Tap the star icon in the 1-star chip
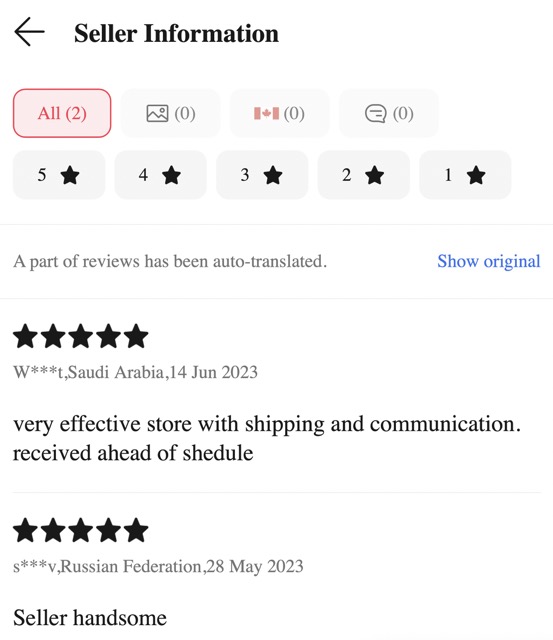 (476, 175)
